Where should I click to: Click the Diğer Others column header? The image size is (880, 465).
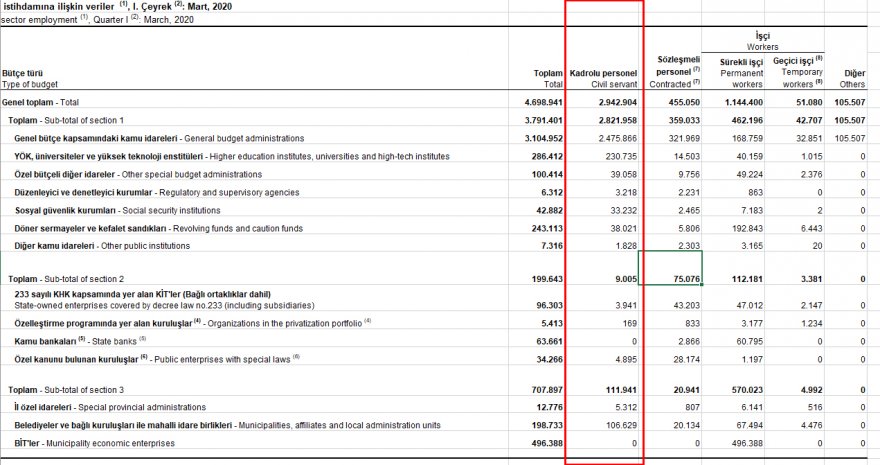click(853, 79)
